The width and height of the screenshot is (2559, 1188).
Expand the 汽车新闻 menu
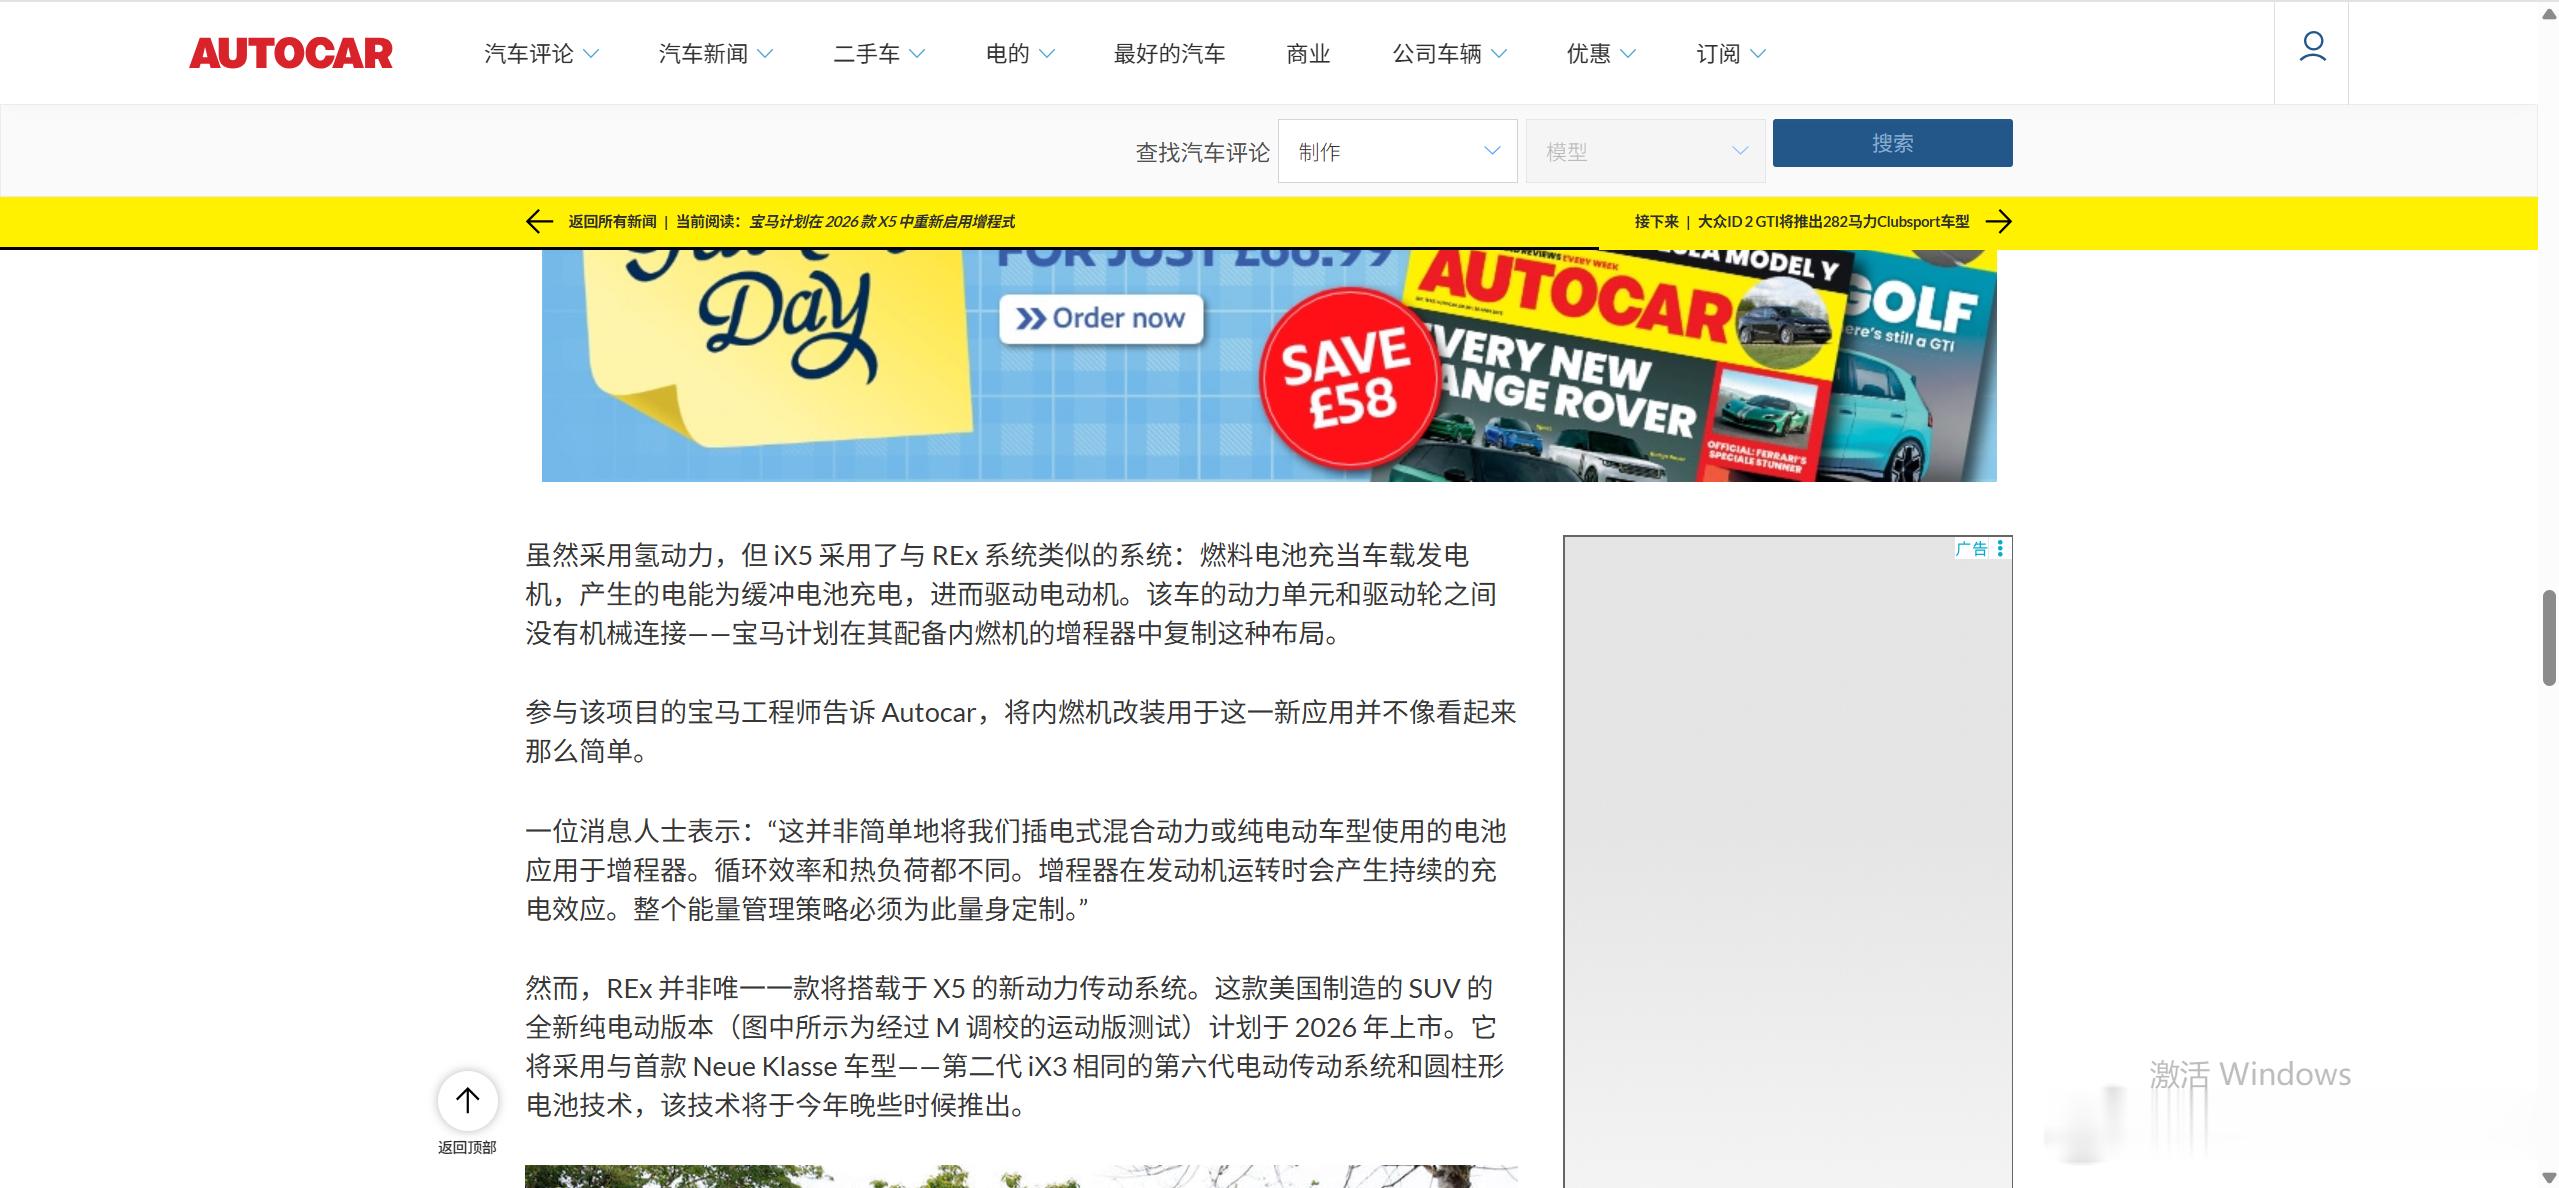click(716, 54)
